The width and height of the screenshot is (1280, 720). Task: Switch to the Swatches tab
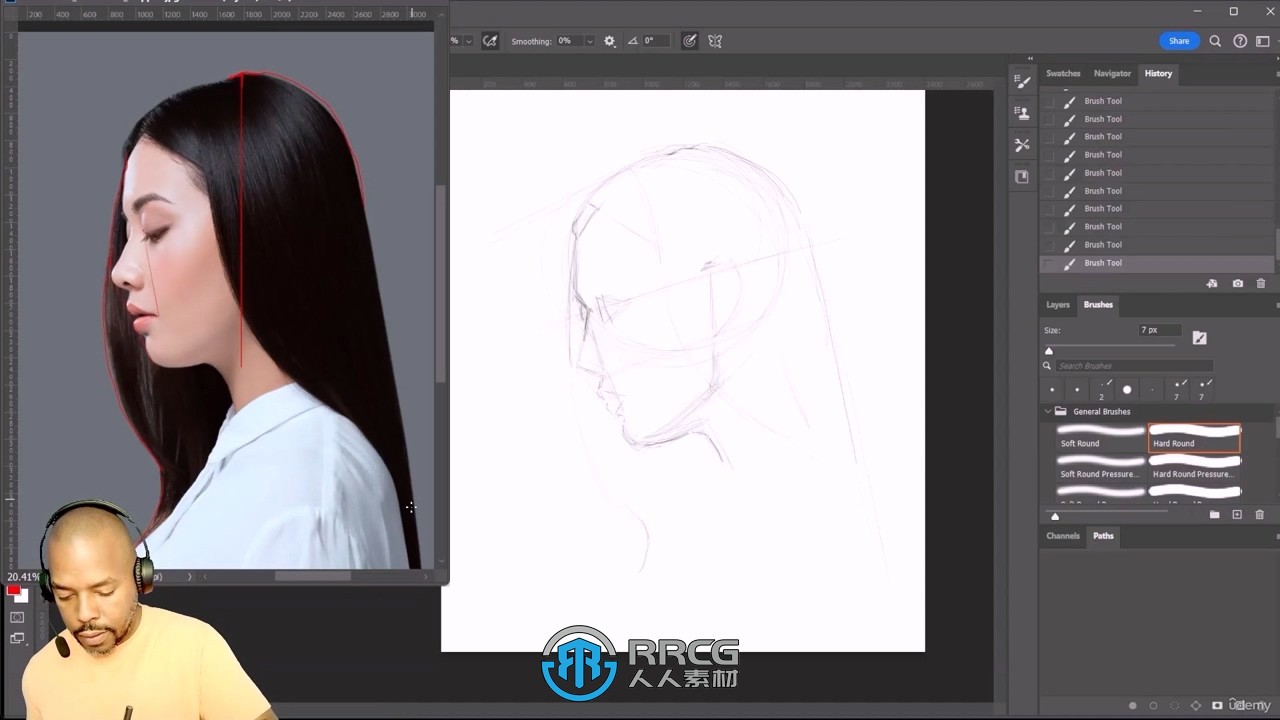(x=1063, y=73)
